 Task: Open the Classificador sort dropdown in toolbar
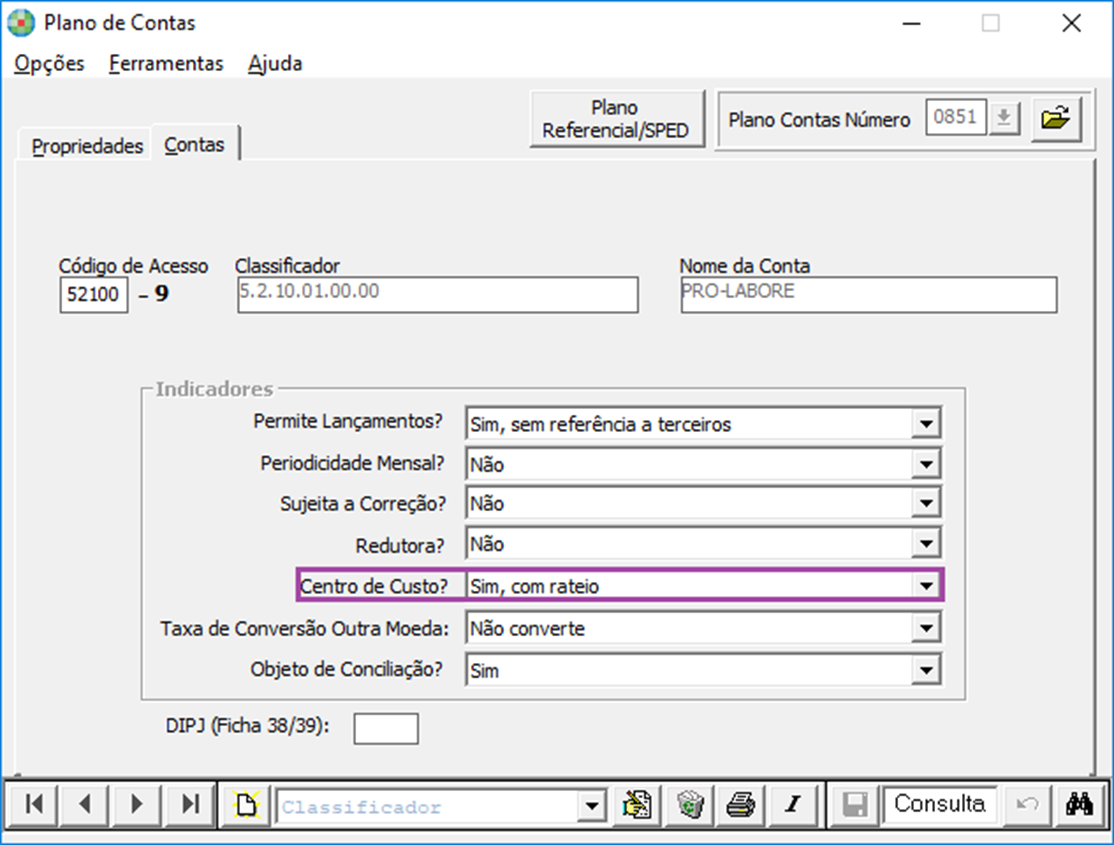point(592,807)
